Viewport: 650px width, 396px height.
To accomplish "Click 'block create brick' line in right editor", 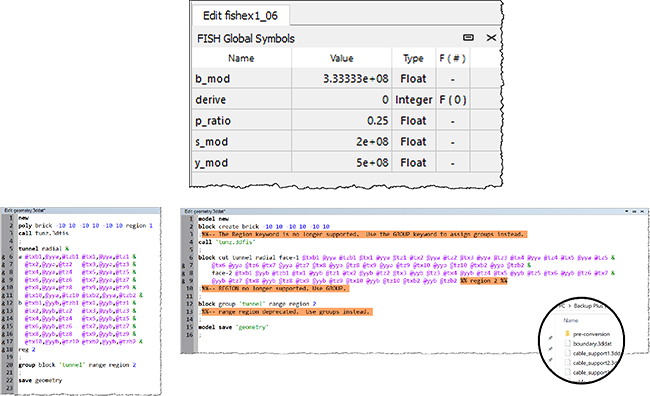I will 264,226.
